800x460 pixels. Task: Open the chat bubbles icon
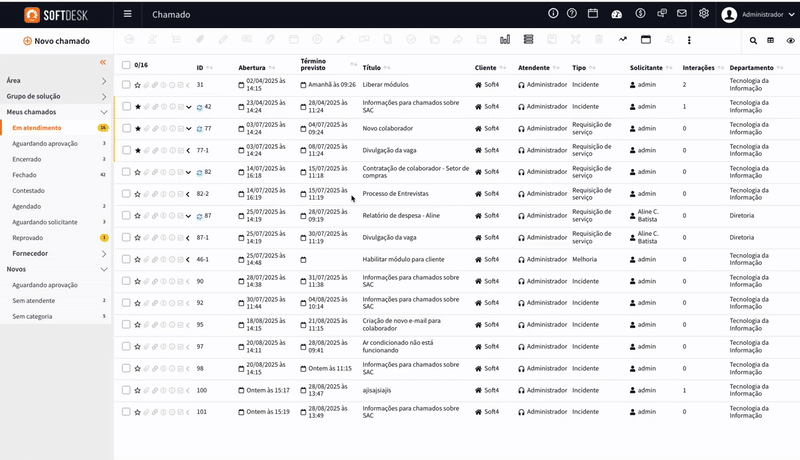662,14
